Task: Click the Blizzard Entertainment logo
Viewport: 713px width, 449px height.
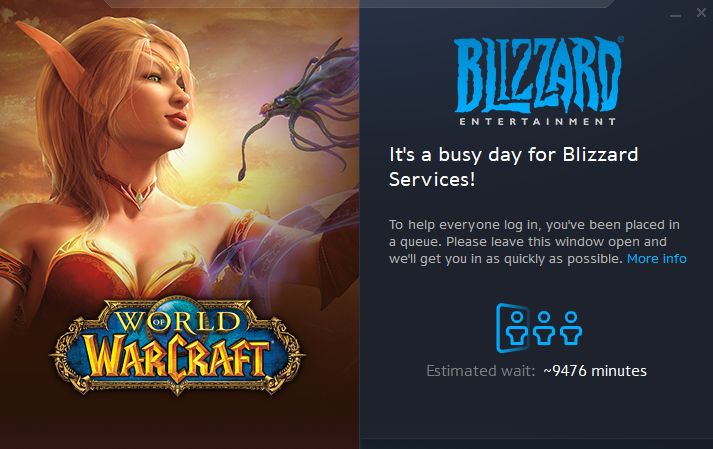Action: pyautogui.click(x=539, y=81)
